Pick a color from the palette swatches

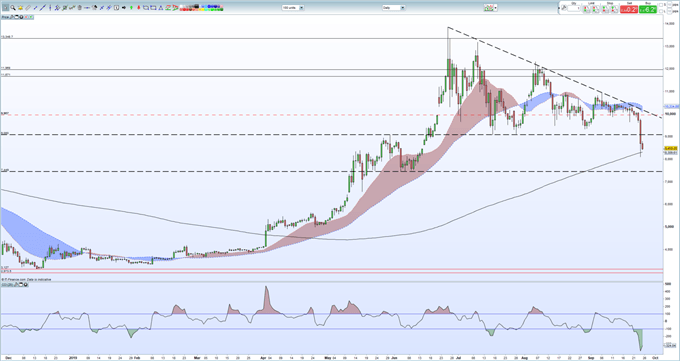[x=201, y=7]
